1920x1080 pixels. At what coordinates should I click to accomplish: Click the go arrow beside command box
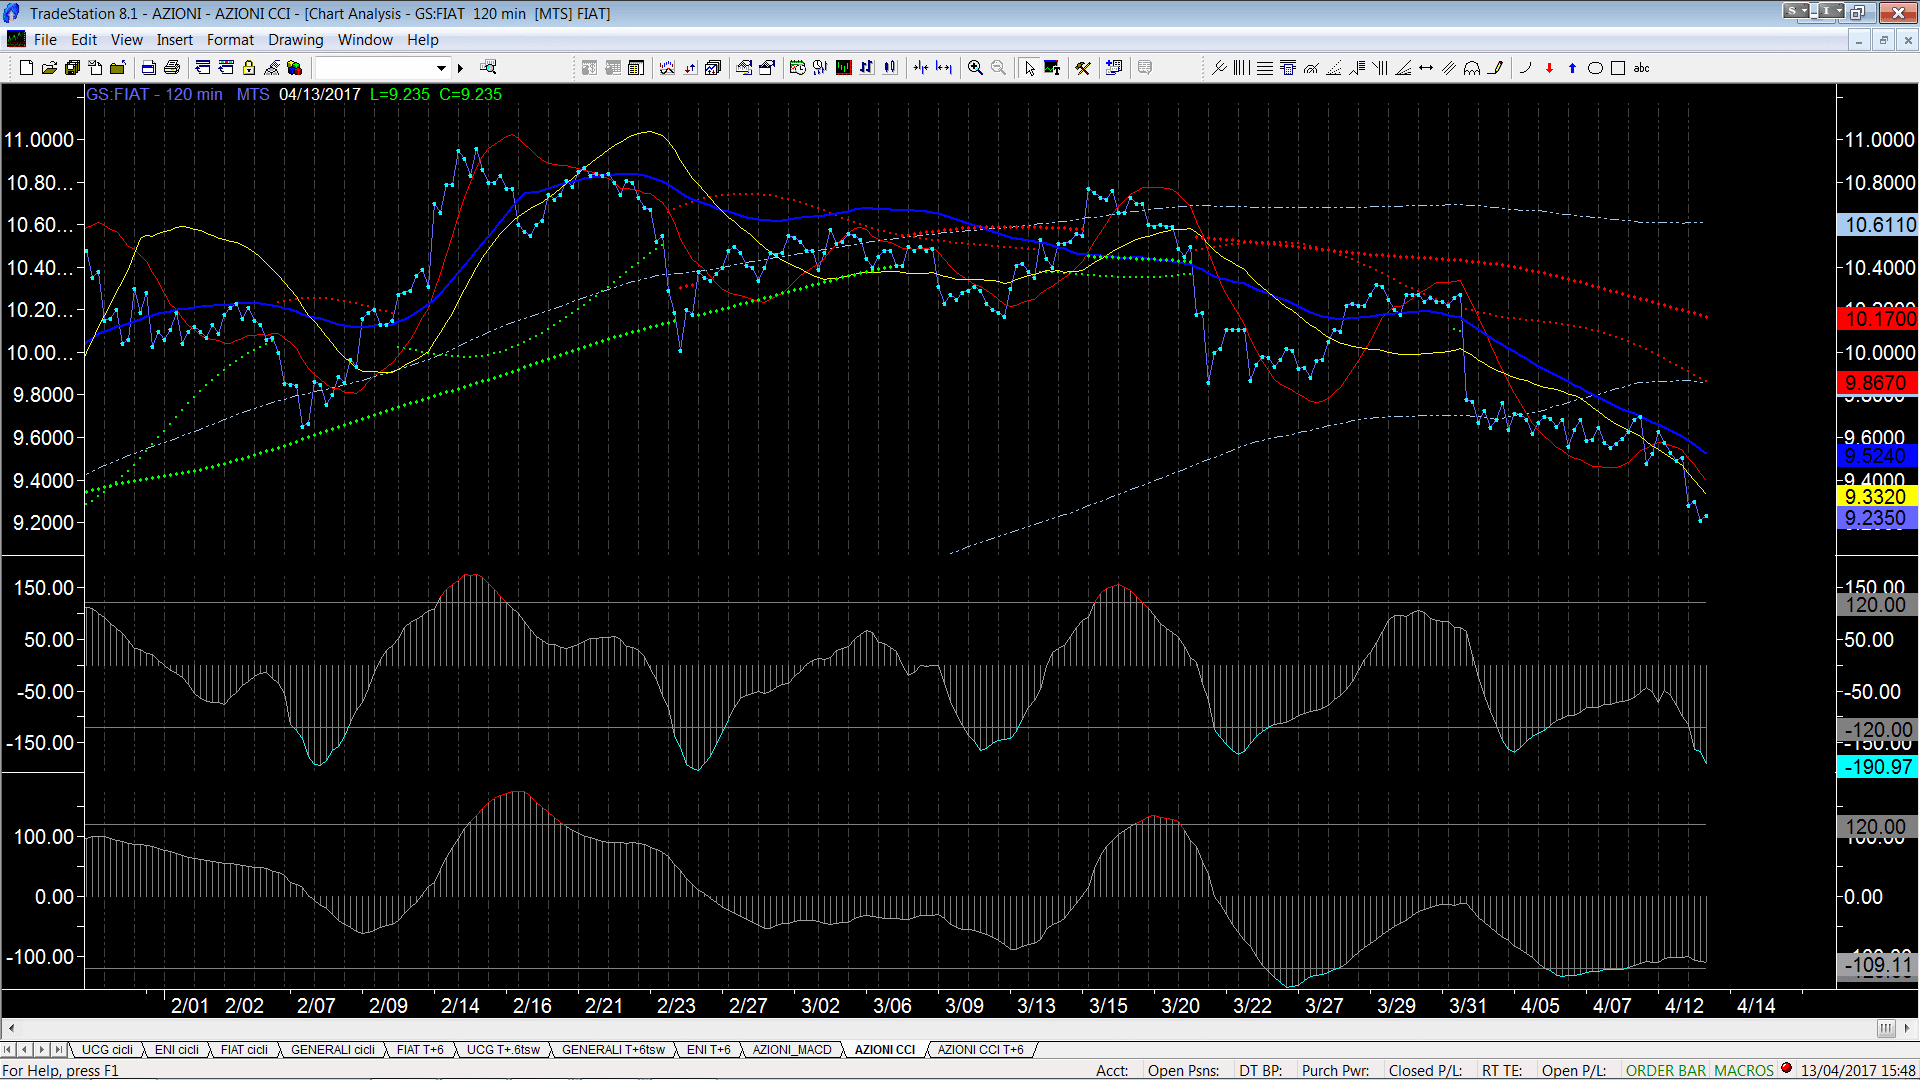click(461, 68)
